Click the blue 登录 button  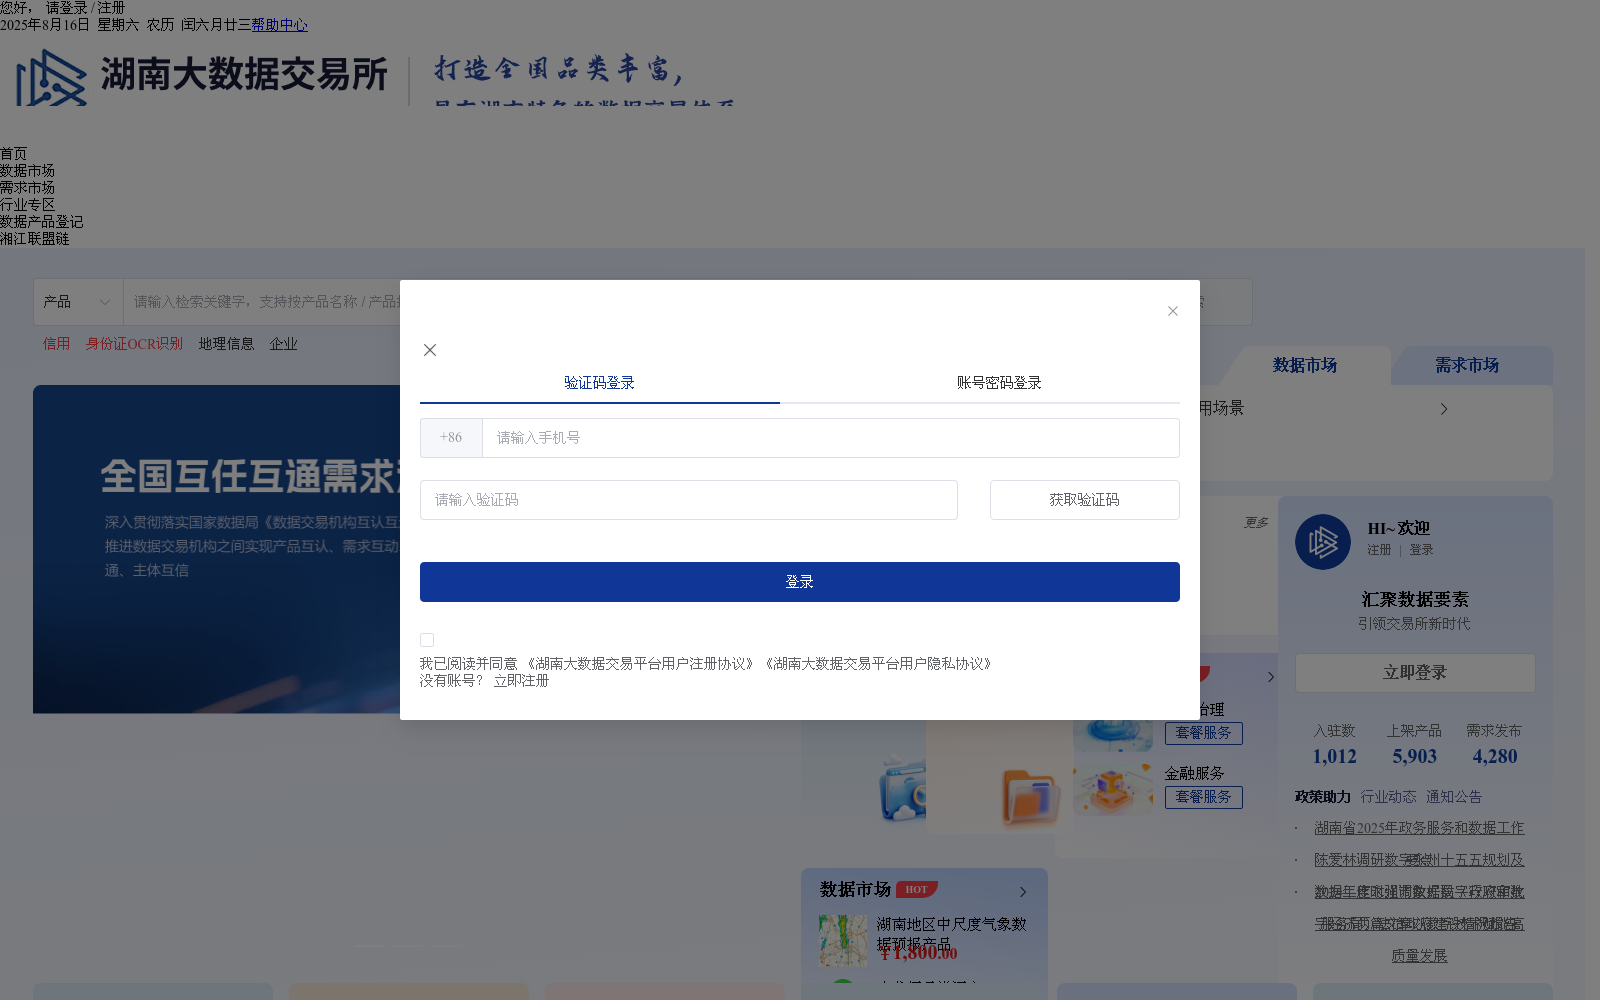pyautogui.click(x=800, y=582)
